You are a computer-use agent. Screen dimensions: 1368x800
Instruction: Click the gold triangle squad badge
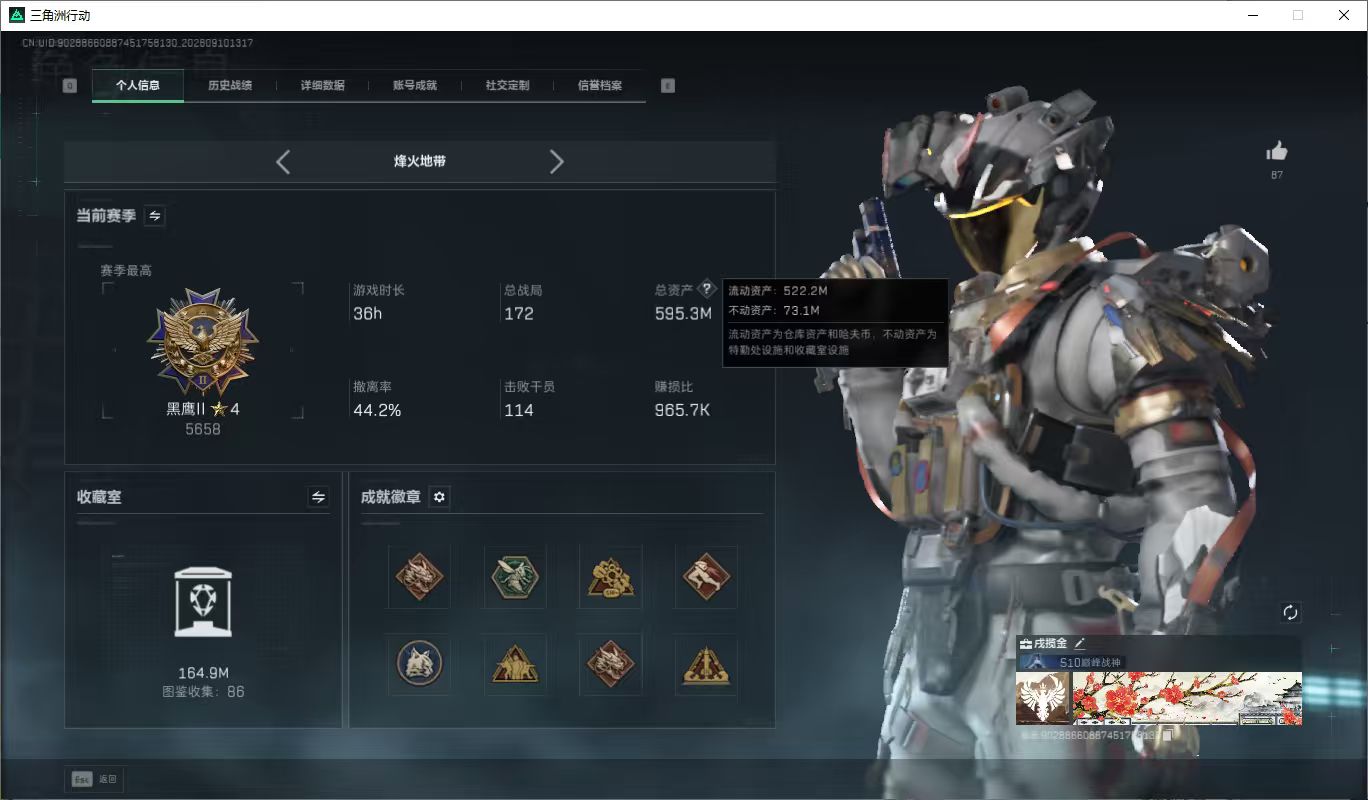[515, 664]
